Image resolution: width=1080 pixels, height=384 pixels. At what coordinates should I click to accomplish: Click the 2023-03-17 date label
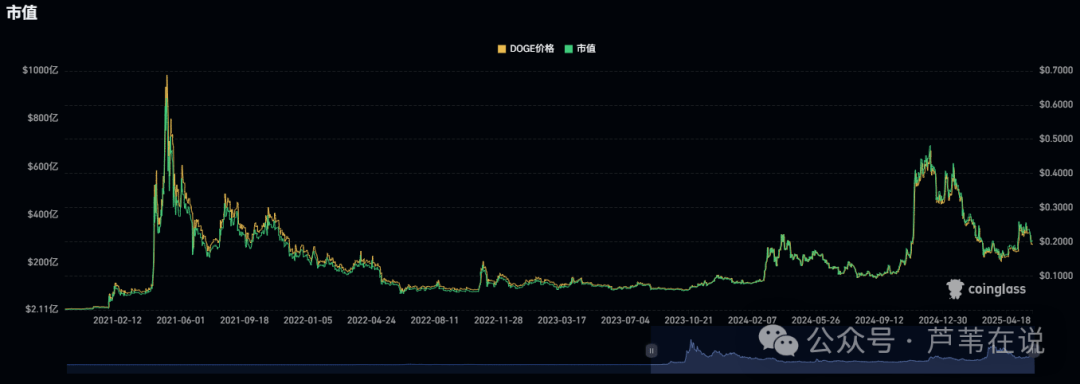tap(561, 321)
